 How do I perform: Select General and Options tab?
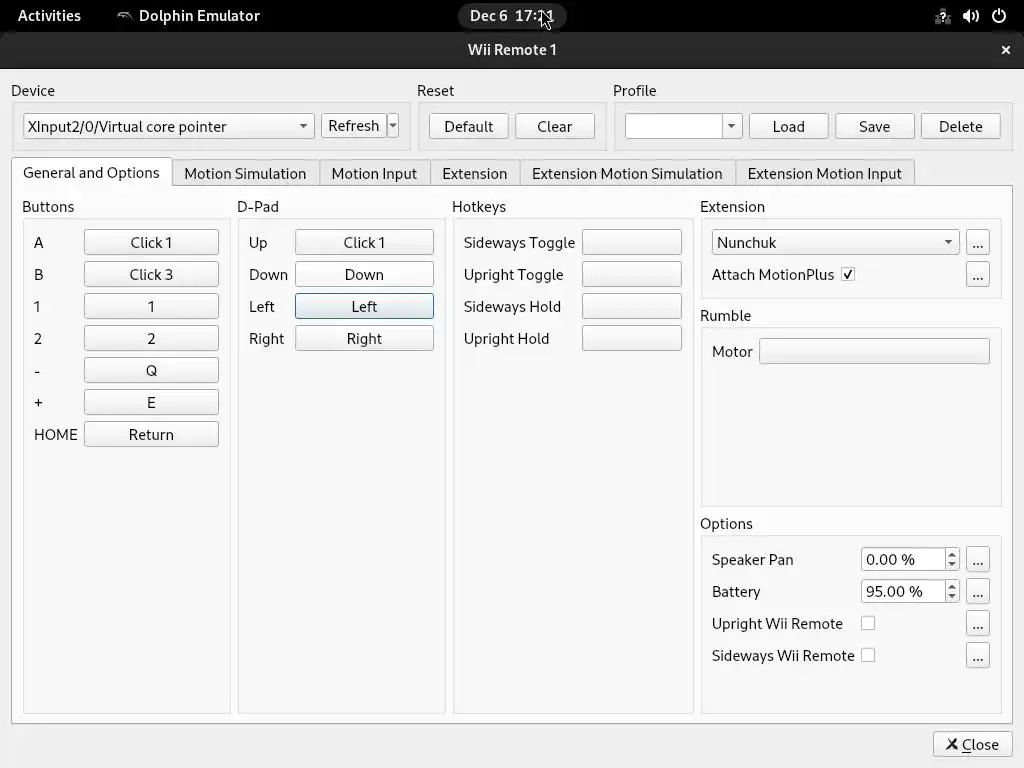91,172
